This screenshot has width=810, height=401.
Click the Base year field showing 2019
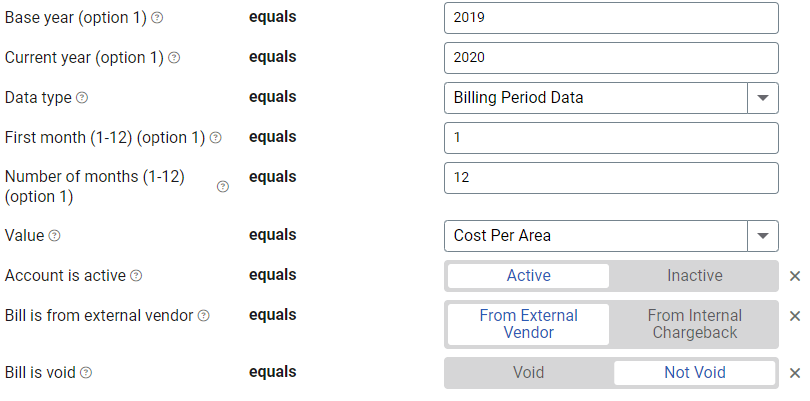coord(611,18)
